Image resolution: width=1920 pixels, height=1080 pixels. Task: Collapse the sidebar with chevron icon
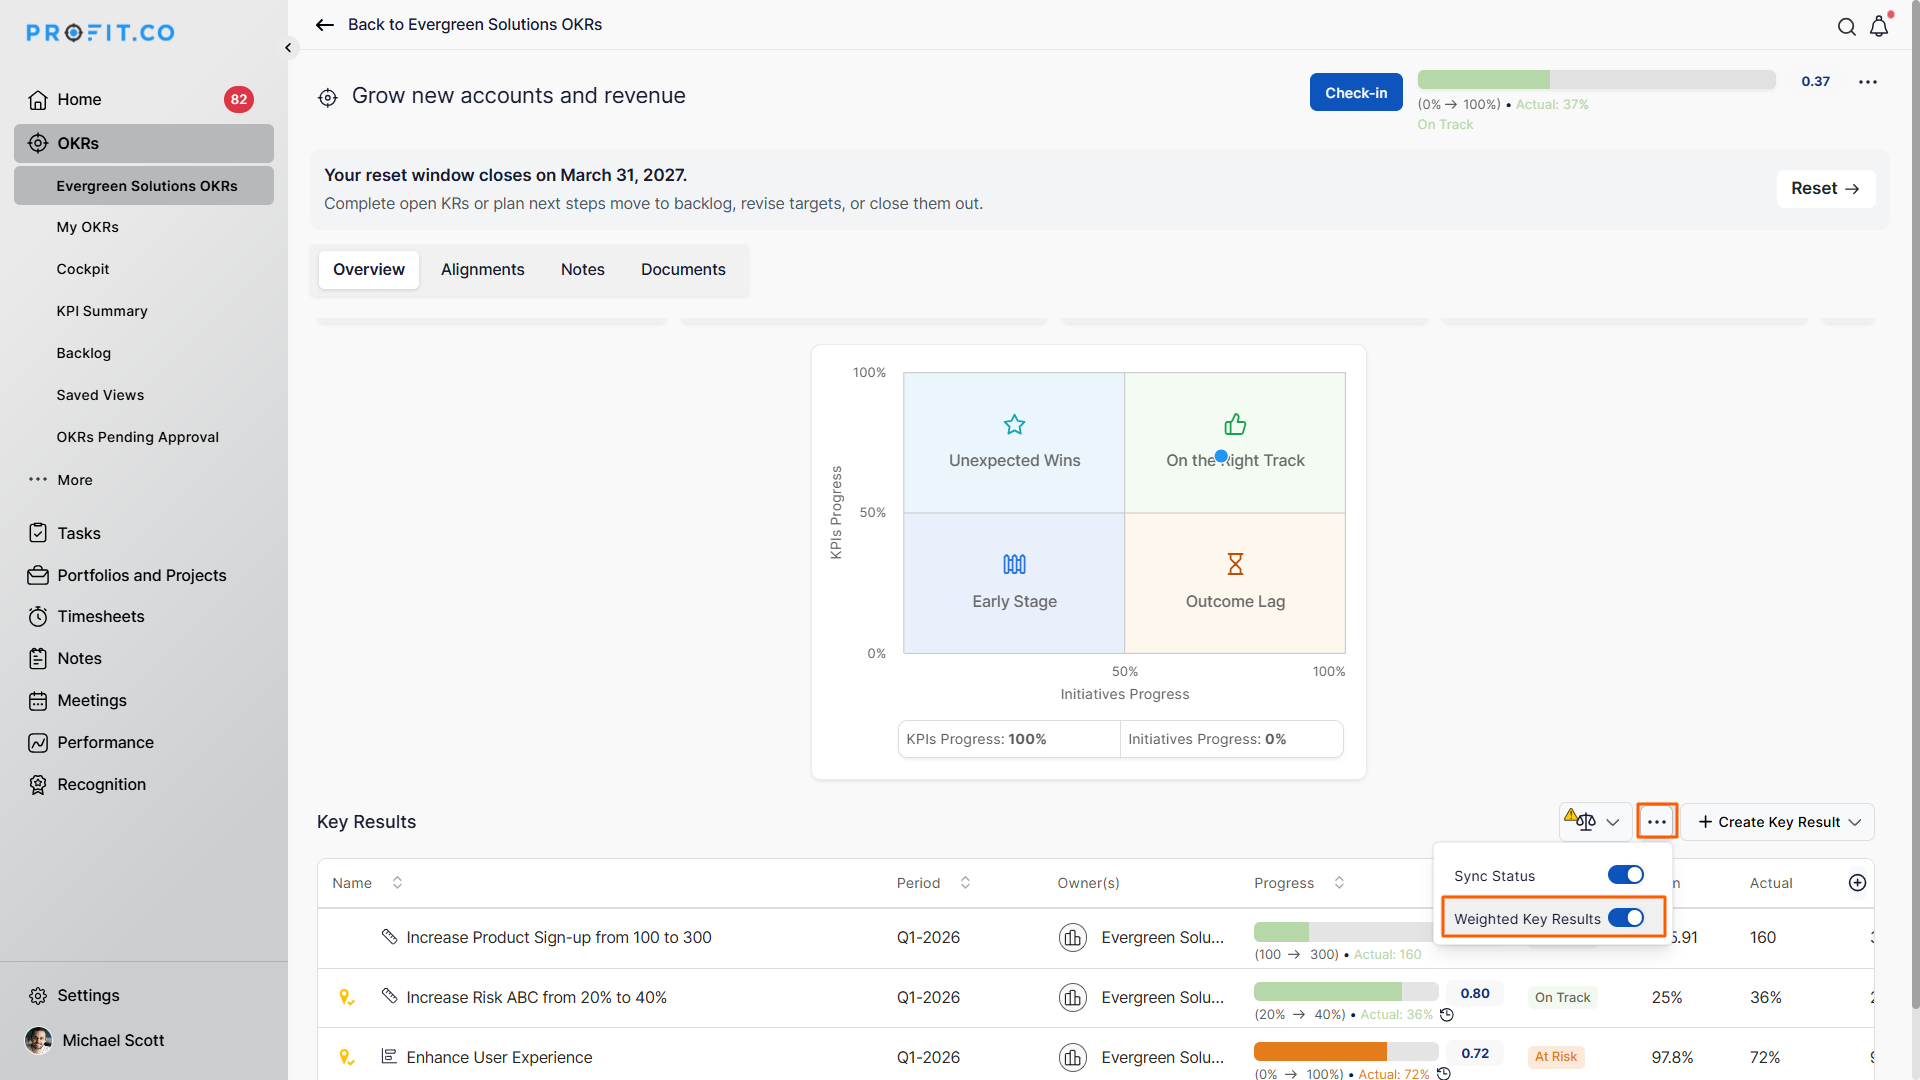(288, 47)
